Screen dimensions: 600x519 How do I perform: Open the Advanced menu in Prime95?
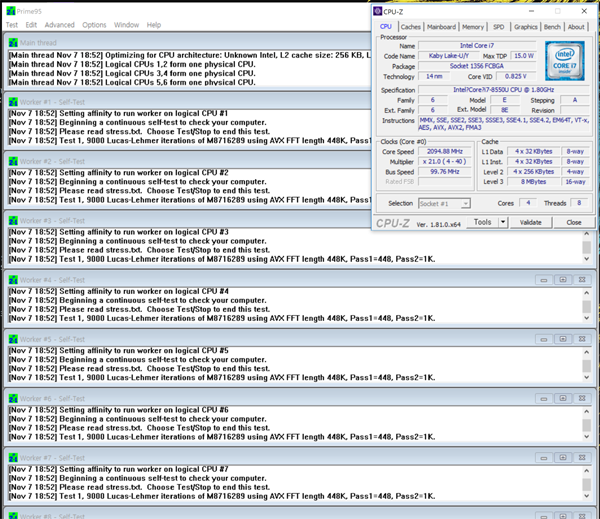59,25
